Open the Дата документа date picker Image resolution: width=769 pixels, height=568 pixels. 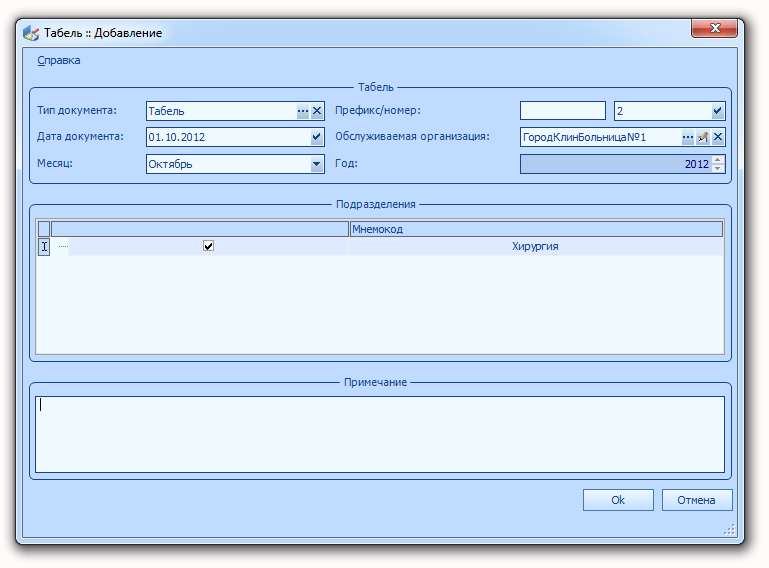pyautogui.click(x=317, y=137)
